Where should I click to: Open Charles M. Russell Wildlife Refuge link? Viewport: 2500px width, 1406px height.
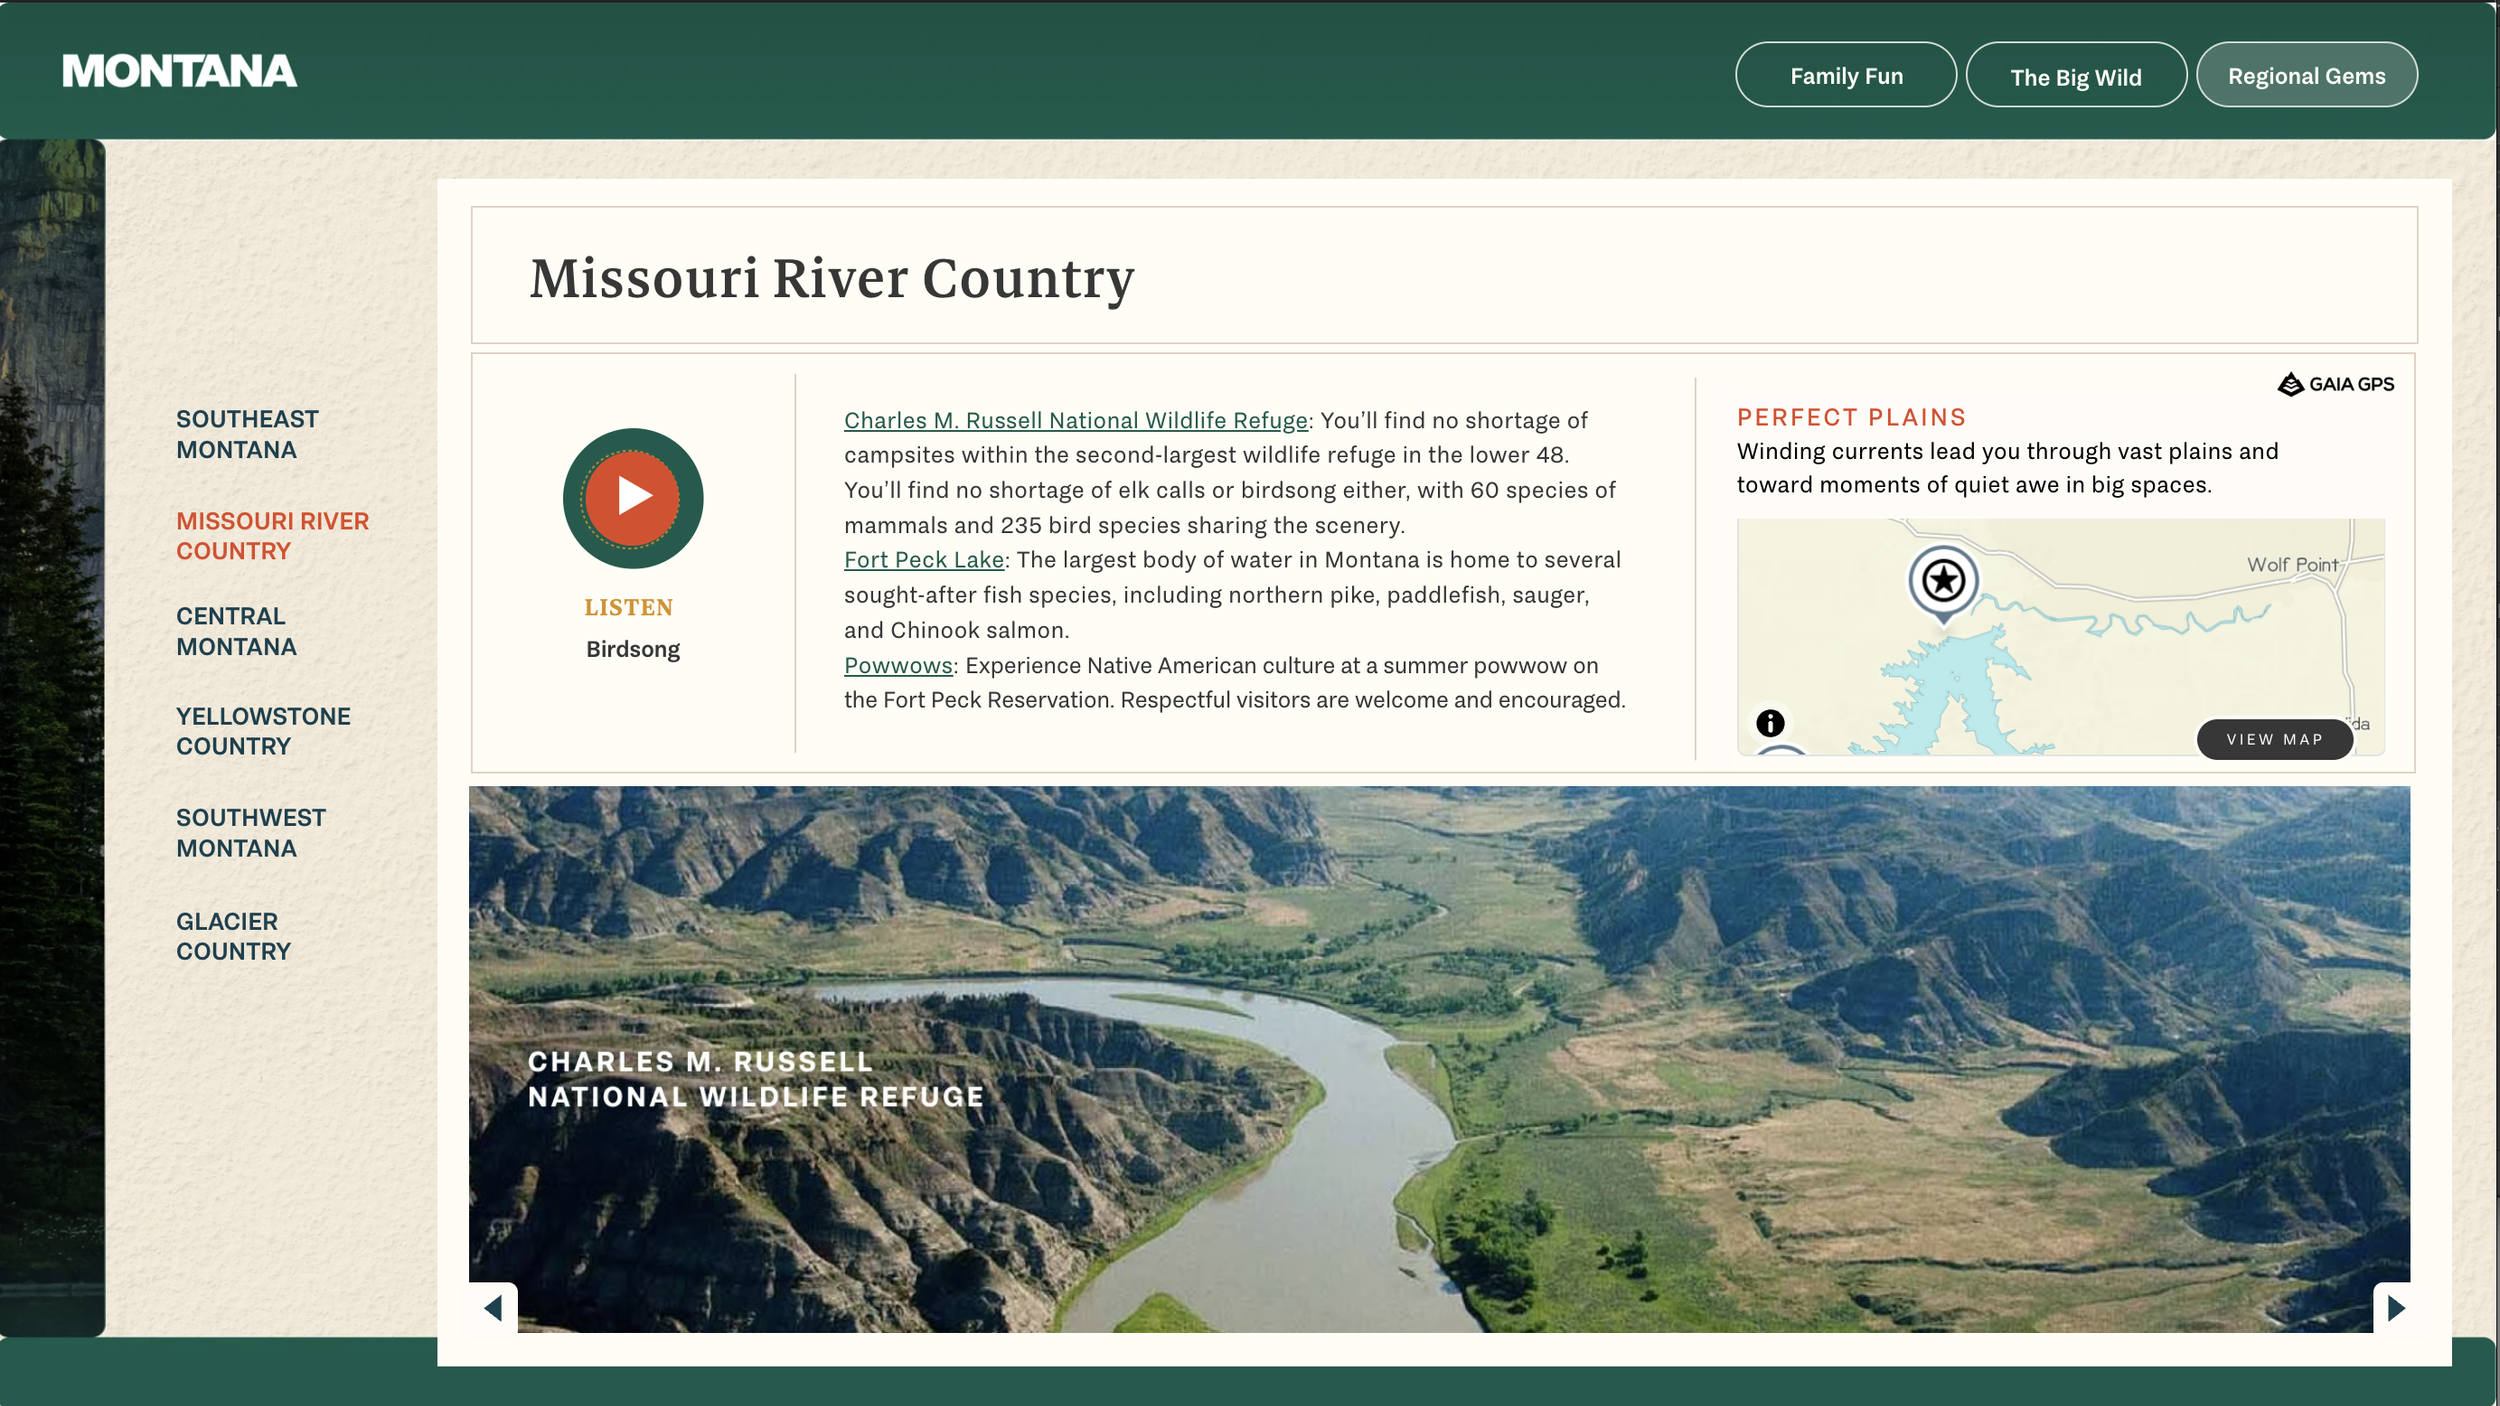tap(1075, 421)
